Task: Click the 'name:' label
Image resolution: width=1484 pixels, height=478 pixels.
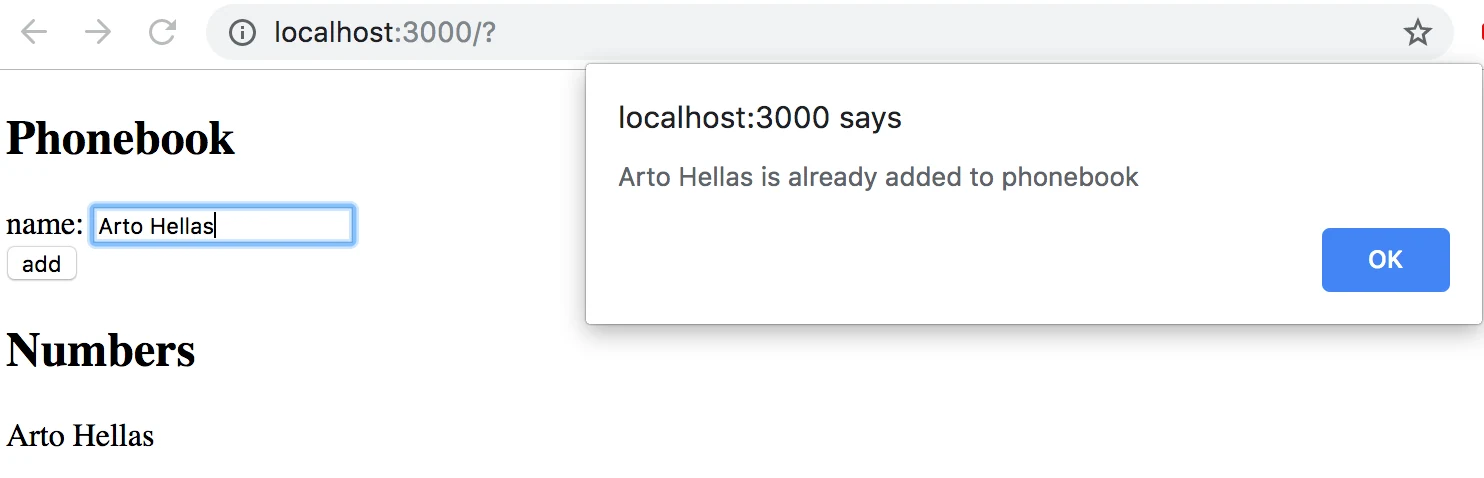Action: tap(44, 225)
